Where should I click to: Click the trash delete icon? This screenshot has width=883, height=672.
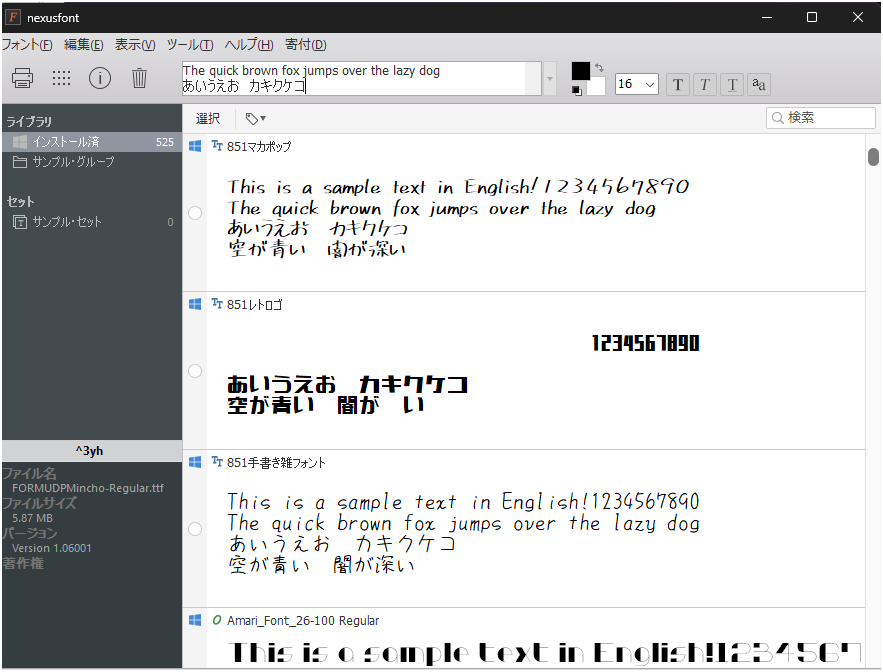click(x=139, y=78)
